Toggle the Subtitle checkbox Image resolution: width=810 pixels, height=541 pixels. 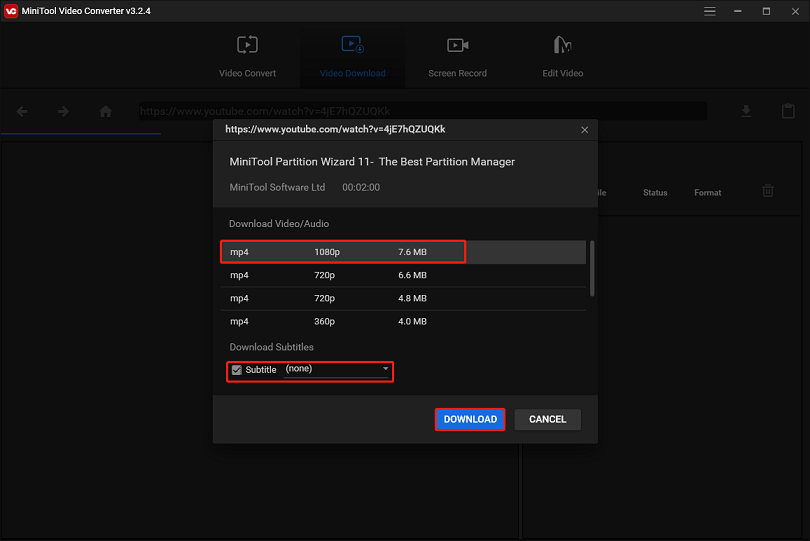[x=237, y=370]
